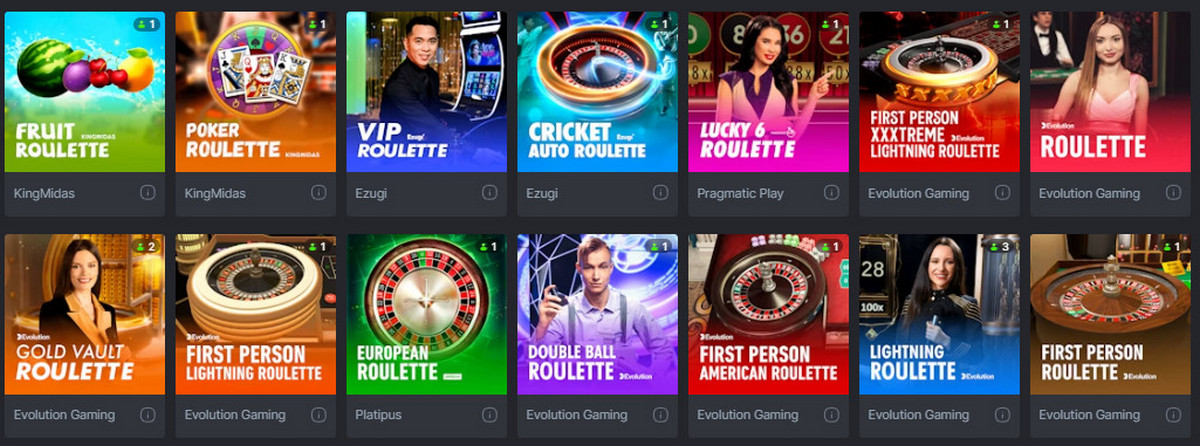Select First Person XXXtreme Lightning Roulette
1200x446 pixels.
[940, 92]
